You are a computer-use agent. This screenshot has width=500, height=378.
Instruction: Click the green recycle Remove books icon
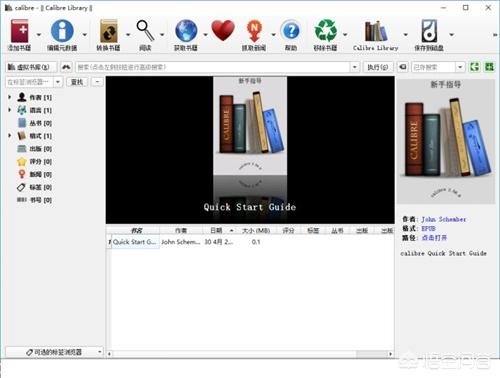tap(326, 31)
